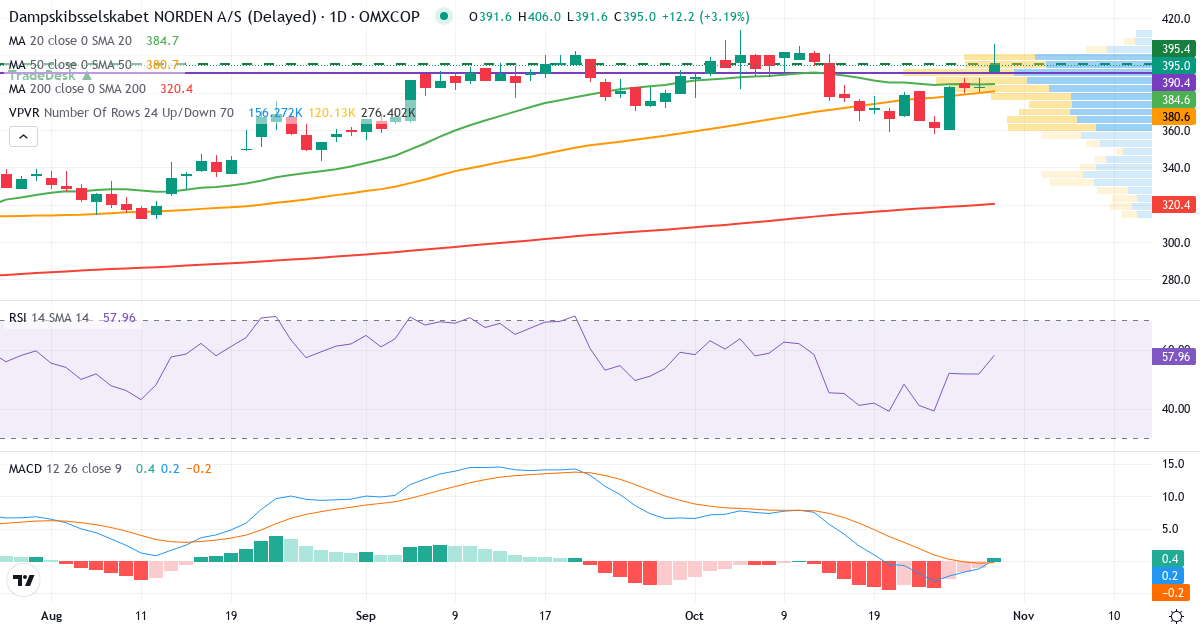Click the green 0.4 MACD axis label

(1170, 558)
